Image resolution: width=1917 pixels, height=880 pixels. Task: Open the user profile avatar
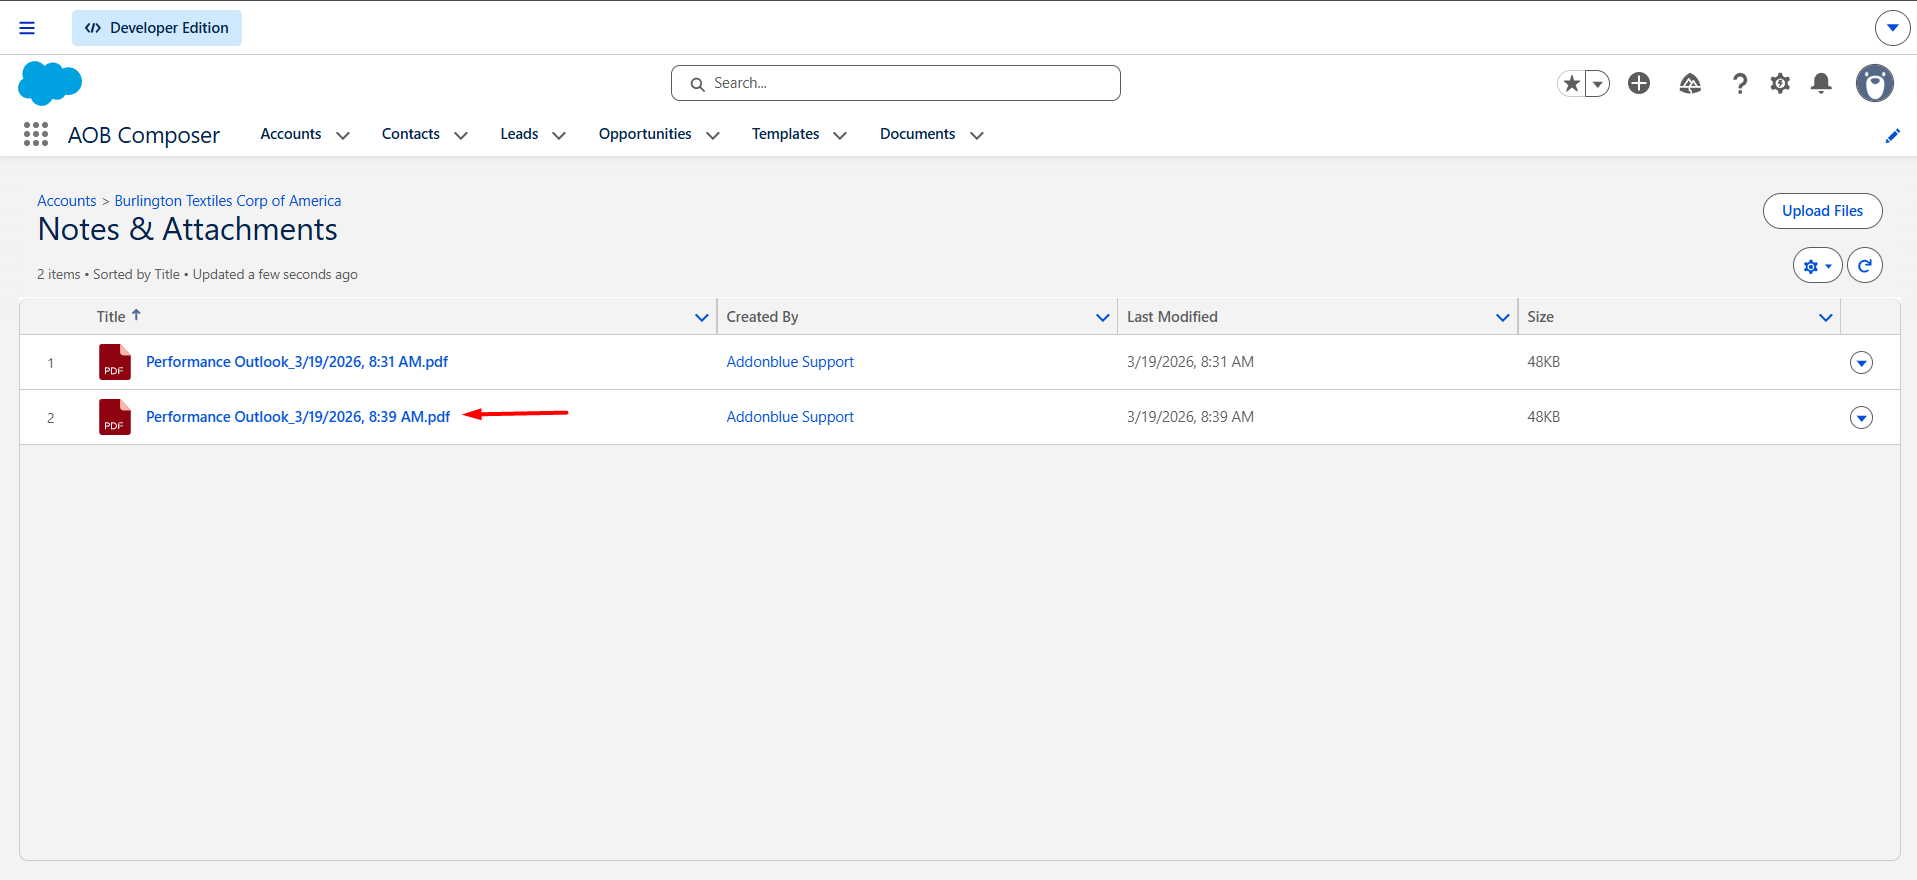tap(1875, 83)
